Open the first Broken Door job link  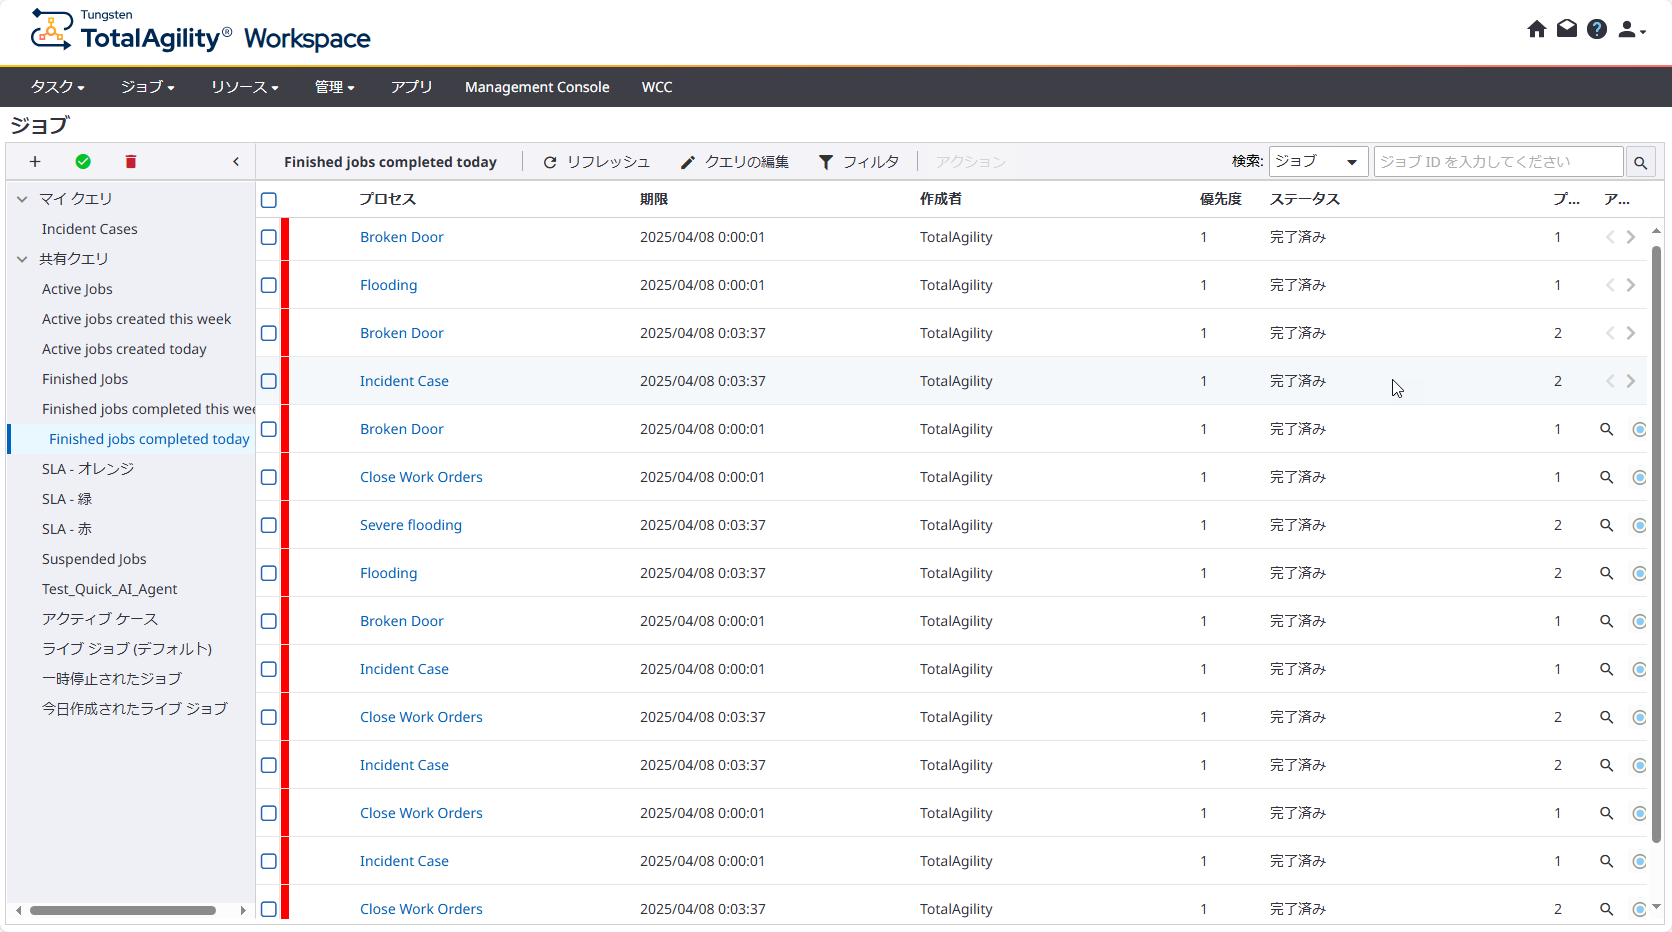(401, 237)
